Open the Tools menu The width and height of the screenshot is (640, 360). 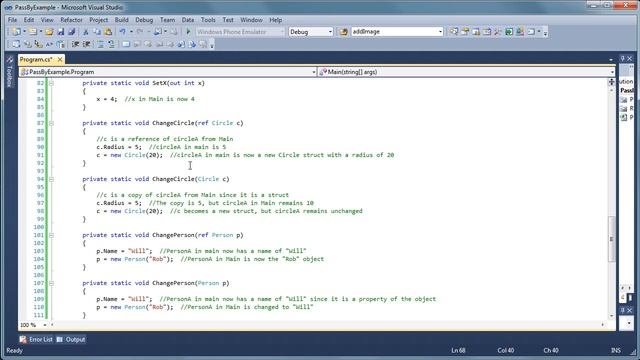pos(208,20)
